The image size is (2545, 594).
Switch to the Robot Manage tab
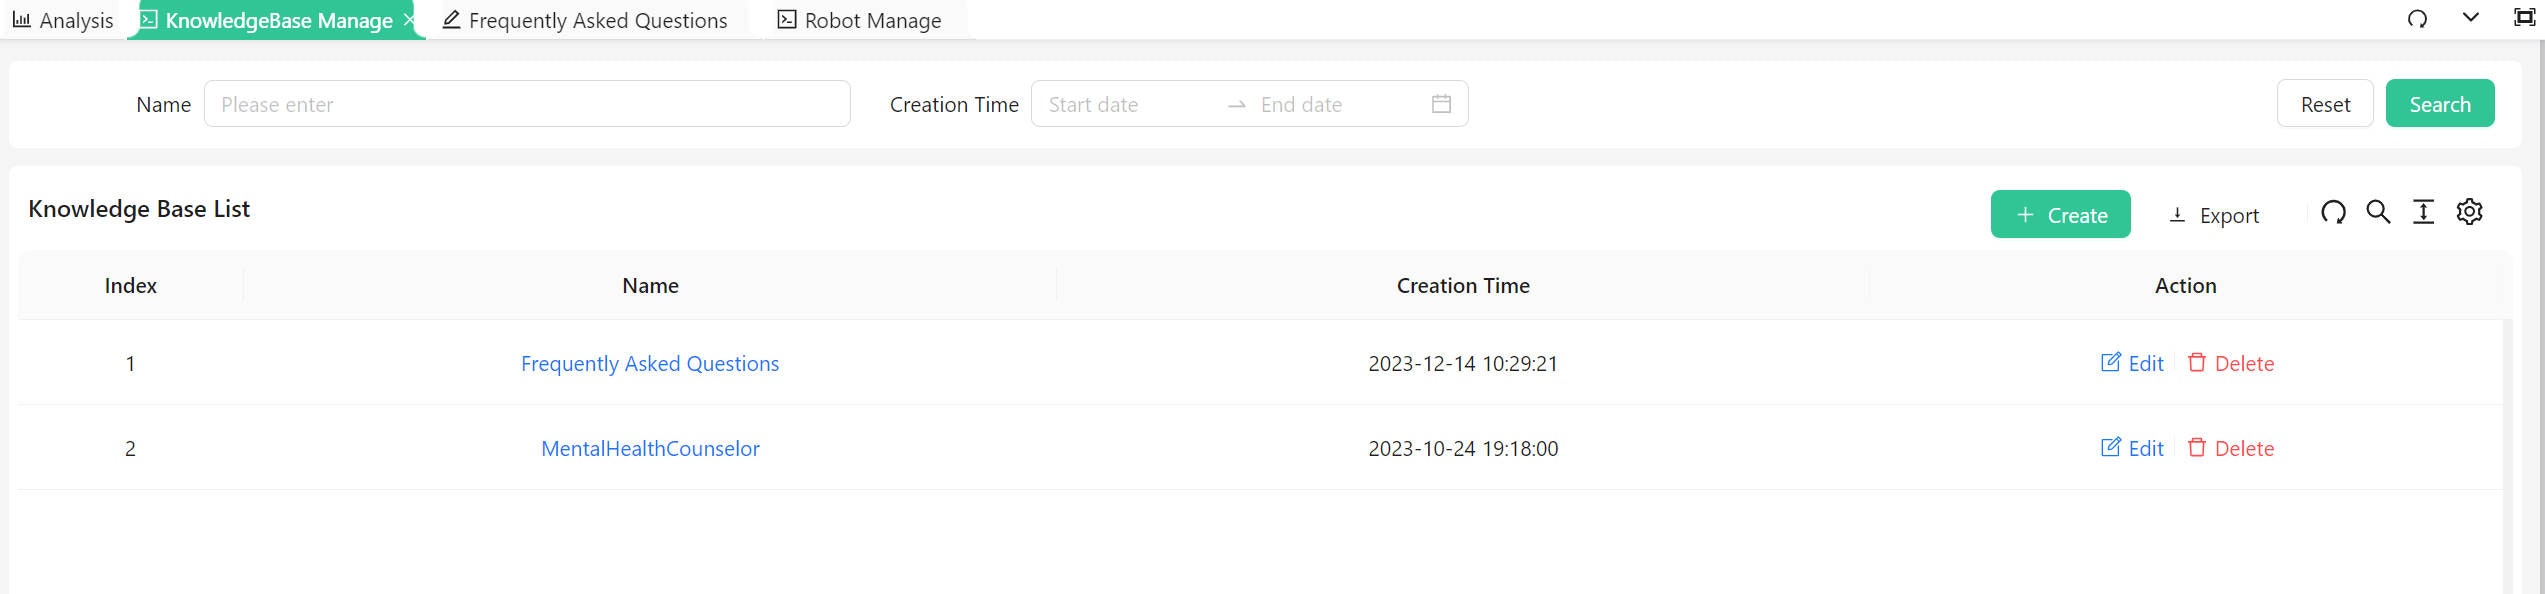(x=860, y=20)
